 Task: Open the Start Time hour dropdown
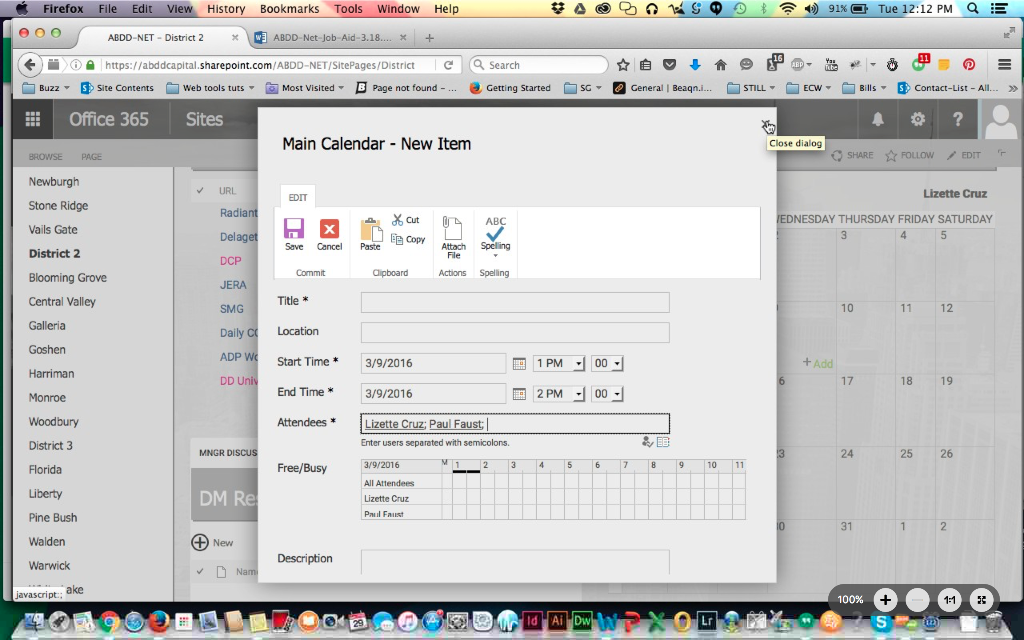[x=559, y=363]
